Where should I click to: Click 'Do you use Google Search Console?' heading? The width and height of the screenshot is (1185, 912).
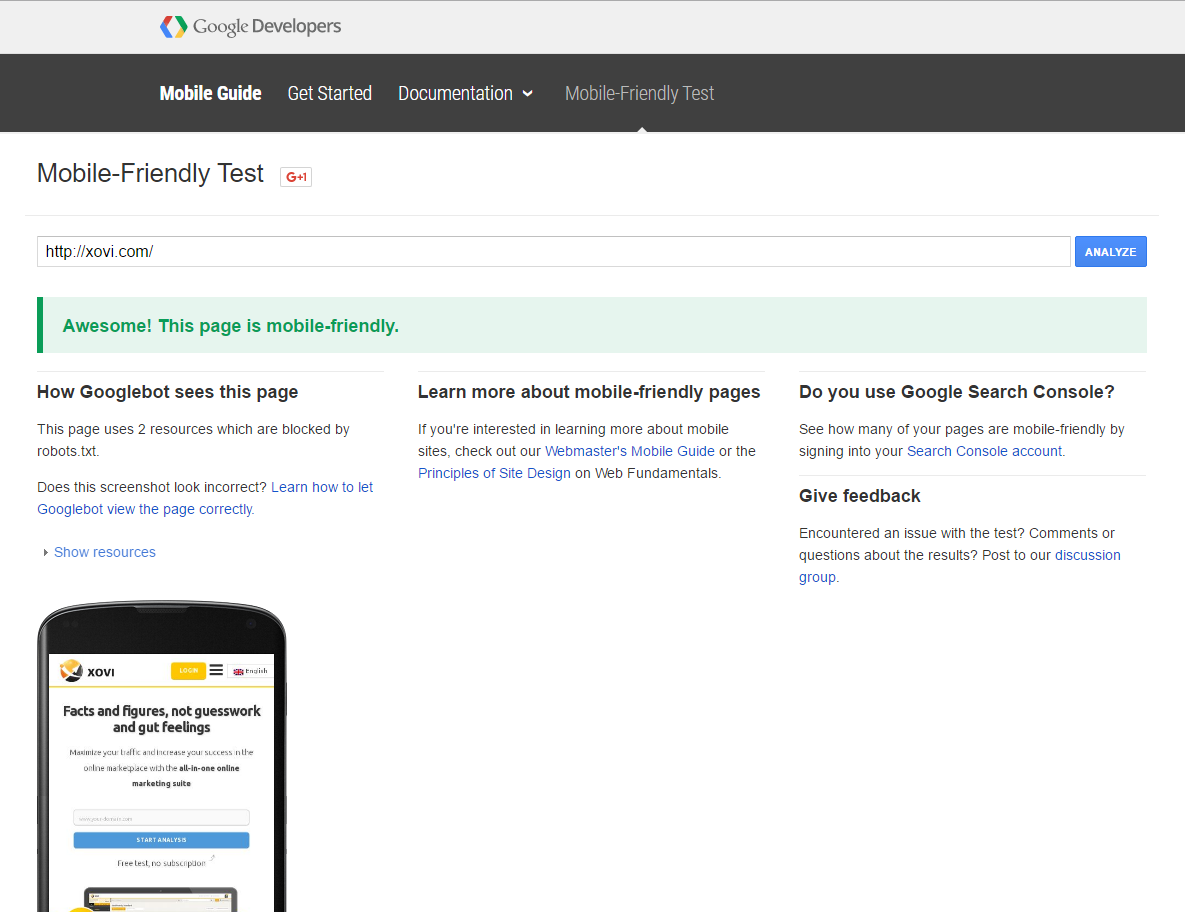[x=957, y=391]
